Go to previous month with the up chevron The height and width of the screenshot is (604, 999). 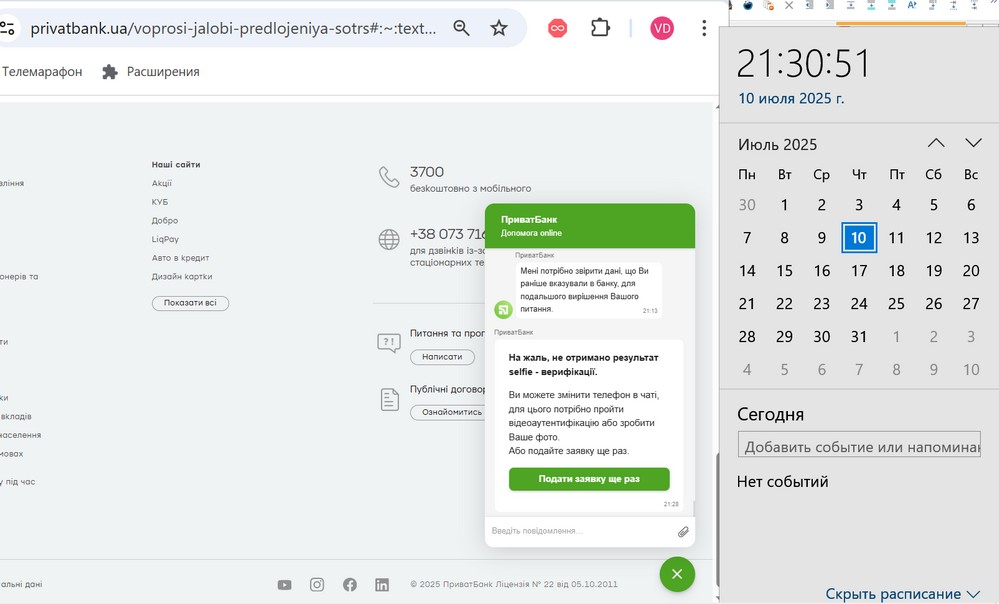(x=936, y=143)
